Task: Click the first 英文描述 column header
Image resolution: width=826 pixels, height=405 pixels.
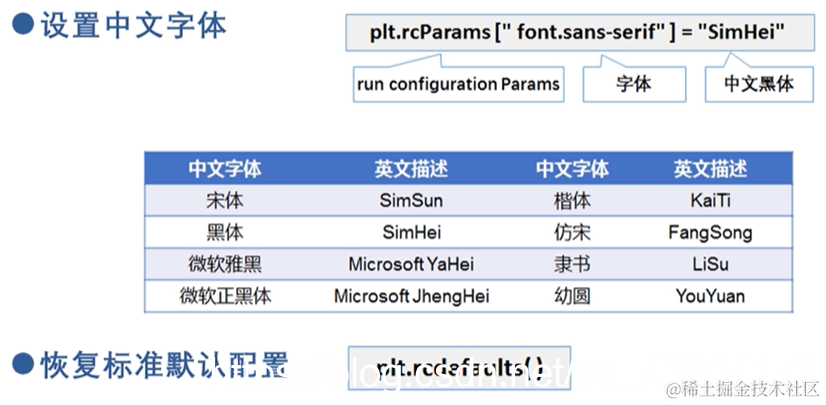Action: [x=411, y=169]
